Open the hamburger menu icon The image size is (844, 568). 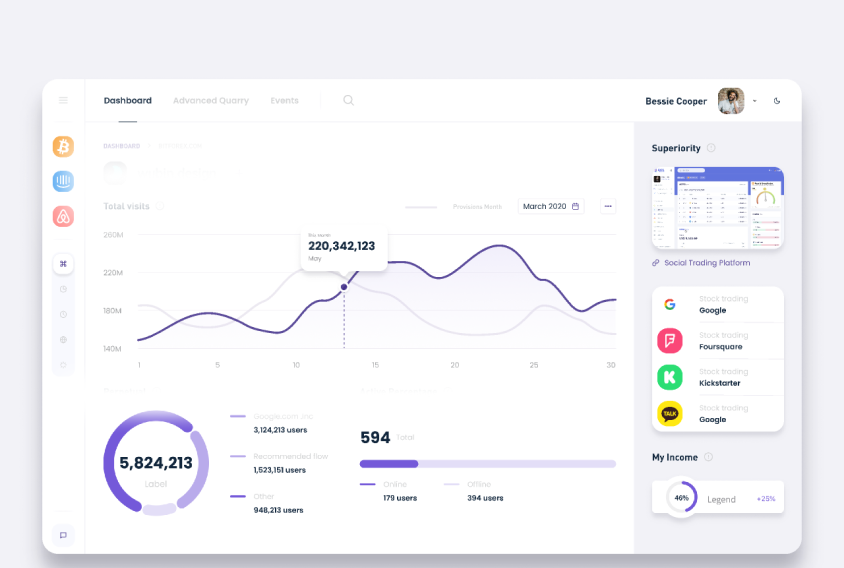coord(63,100)
